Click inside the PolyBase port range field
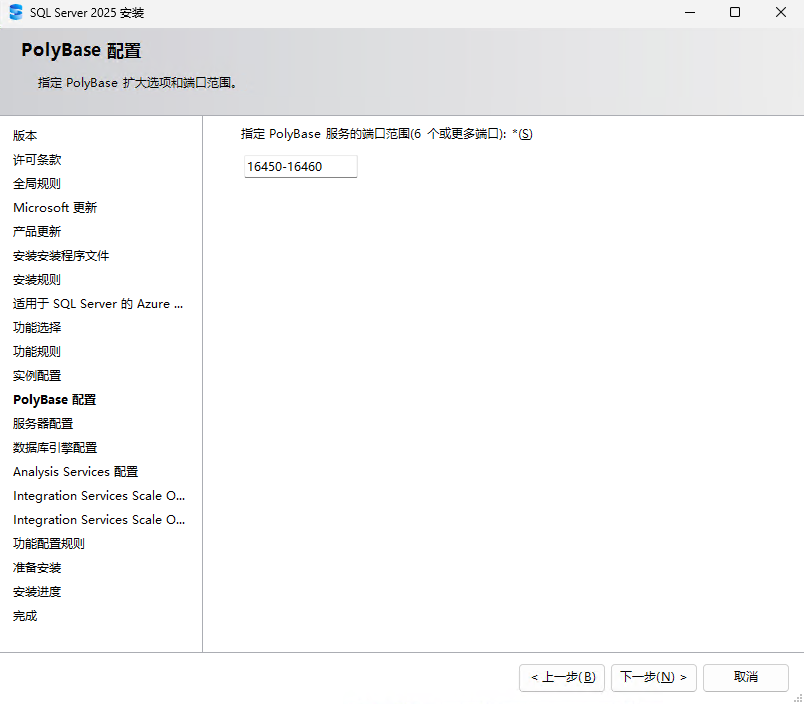The width and height of the screenshot is (804, 704). (x=299, y=166)
